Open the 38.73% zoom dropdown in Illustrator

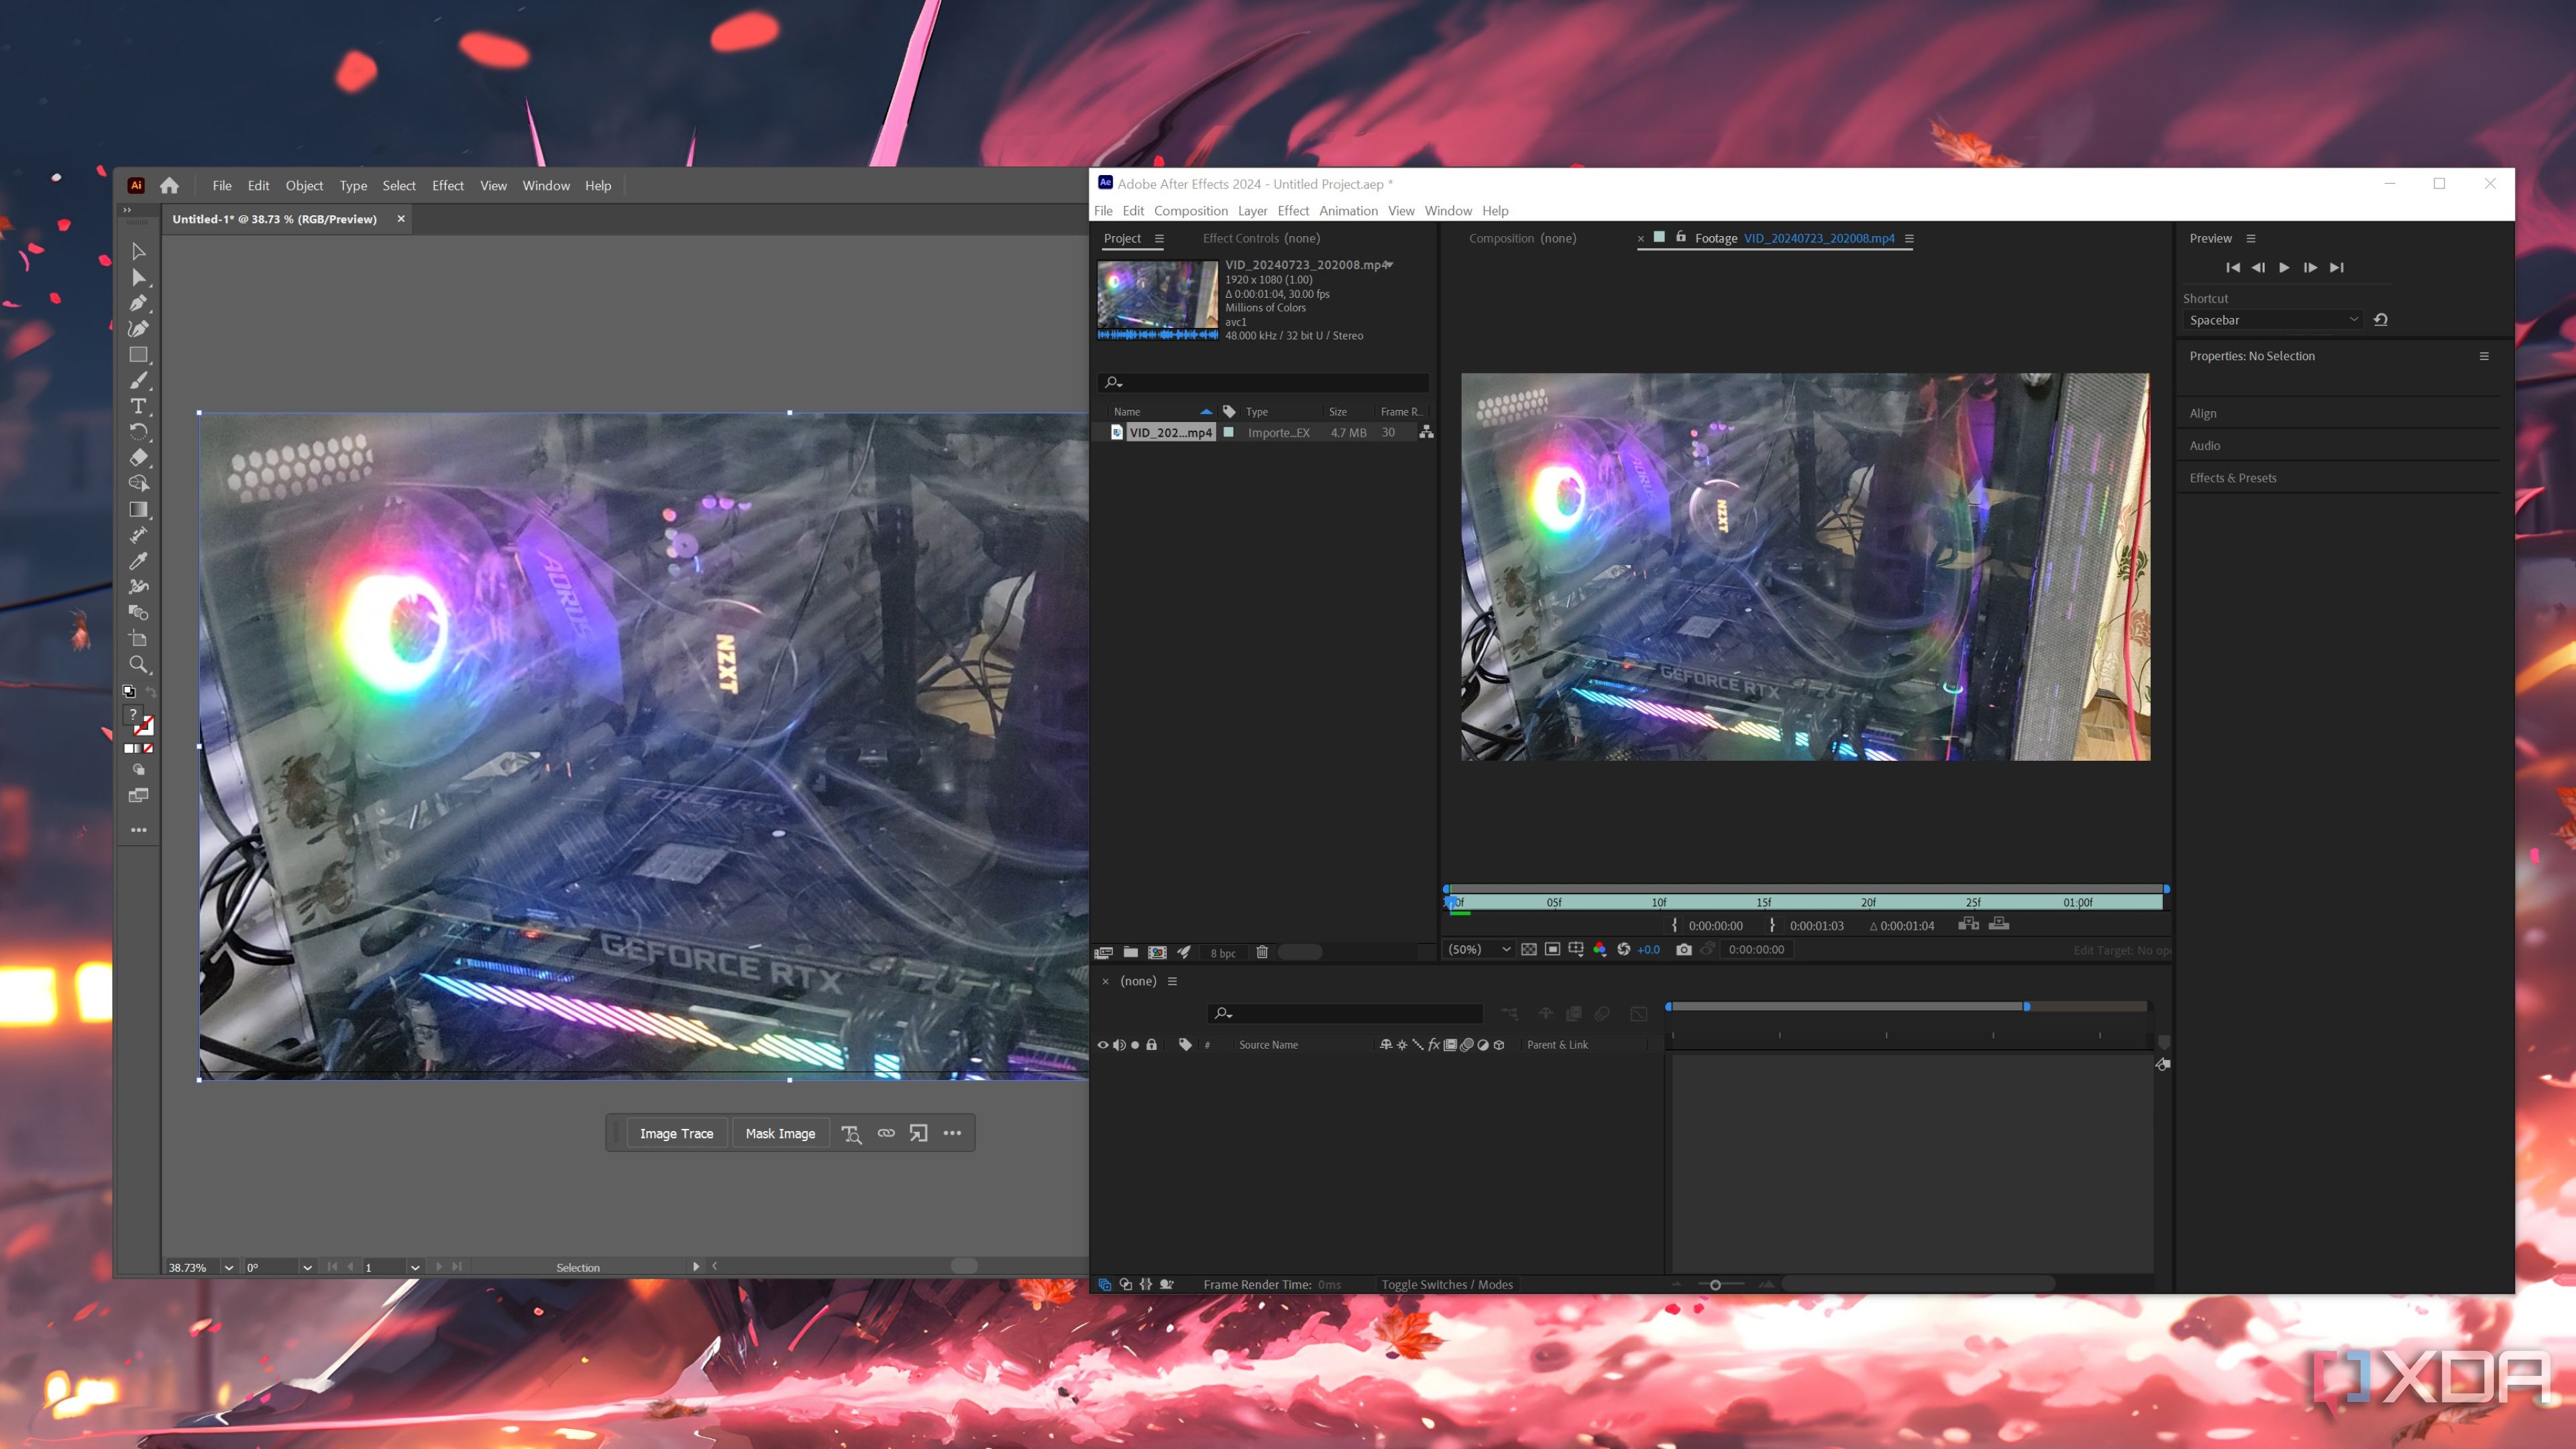click(x=229, y=1267)
